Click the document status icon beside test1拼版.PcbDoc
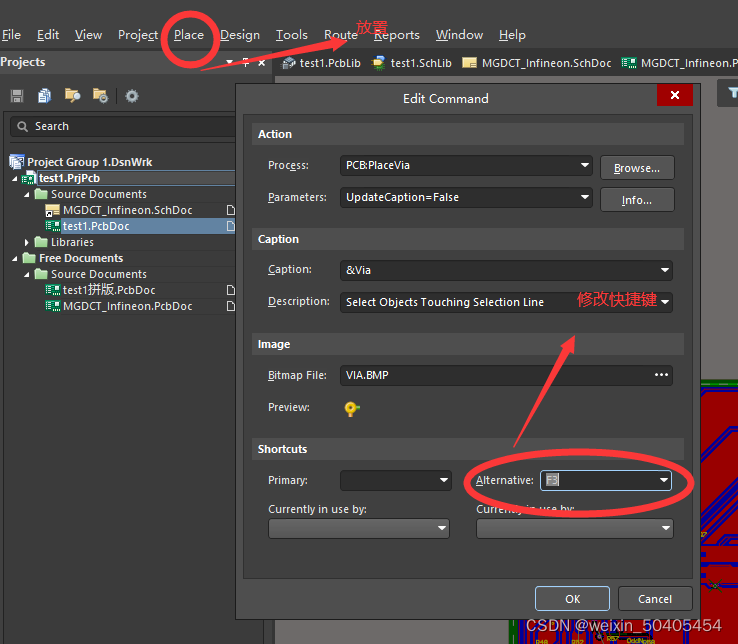 pyautogui.click(x=231, y=290)
